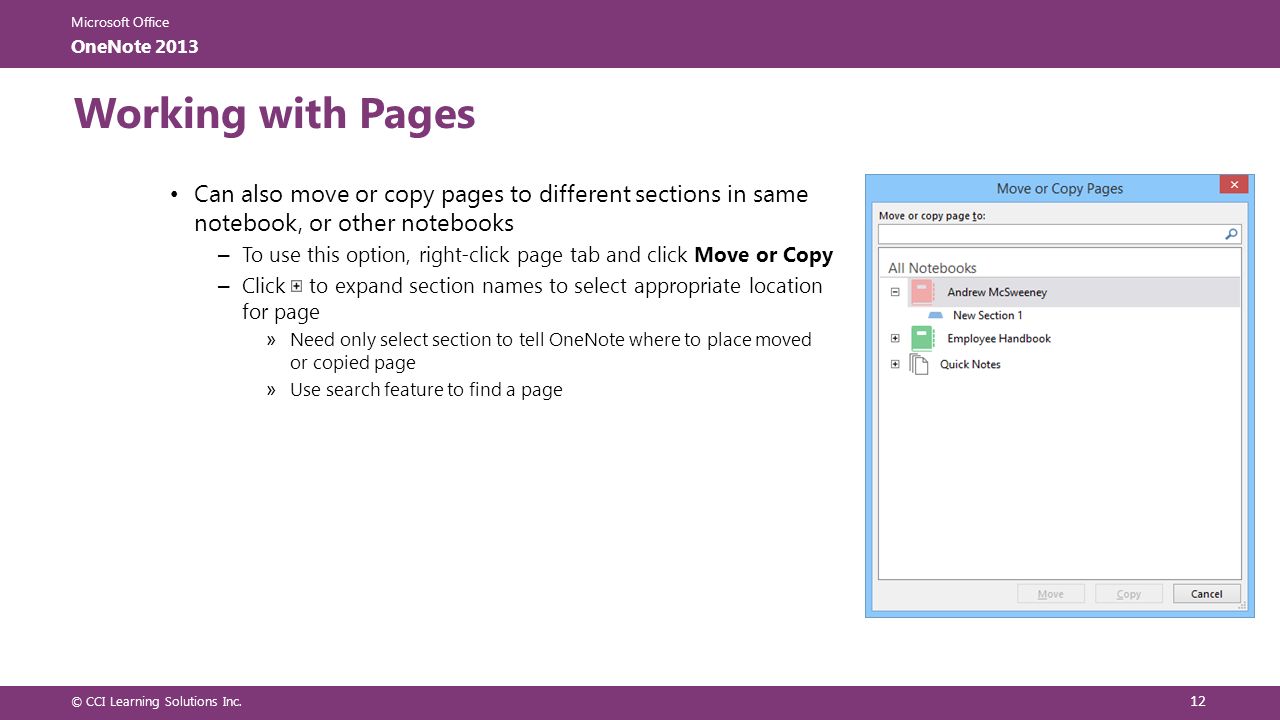This screenshot has width=1280, height=720.
Task: Click the CCI Learning Solutions Inc. footer
Action: coord(157,702)
